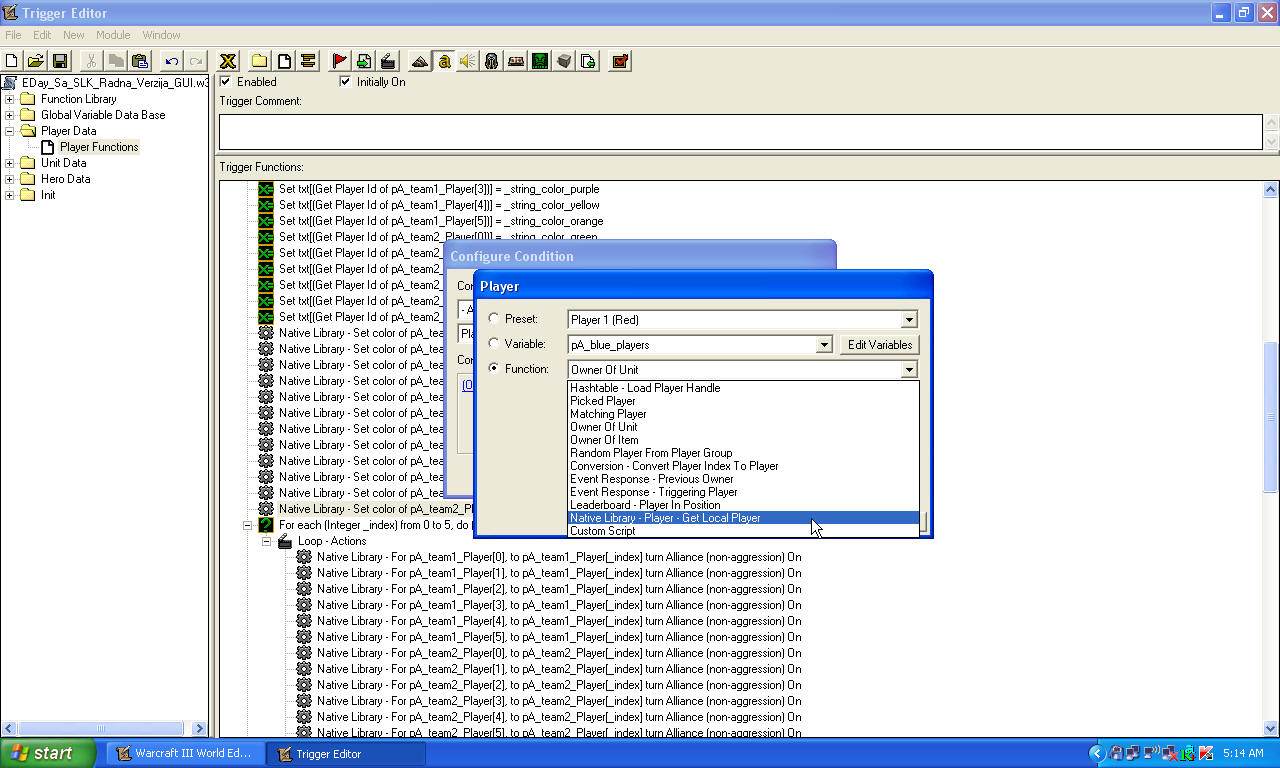Viewport: 1280px width, 768px height.
Task: Open the Terrain Editor mountain icon
Action: tap(420, 61)
